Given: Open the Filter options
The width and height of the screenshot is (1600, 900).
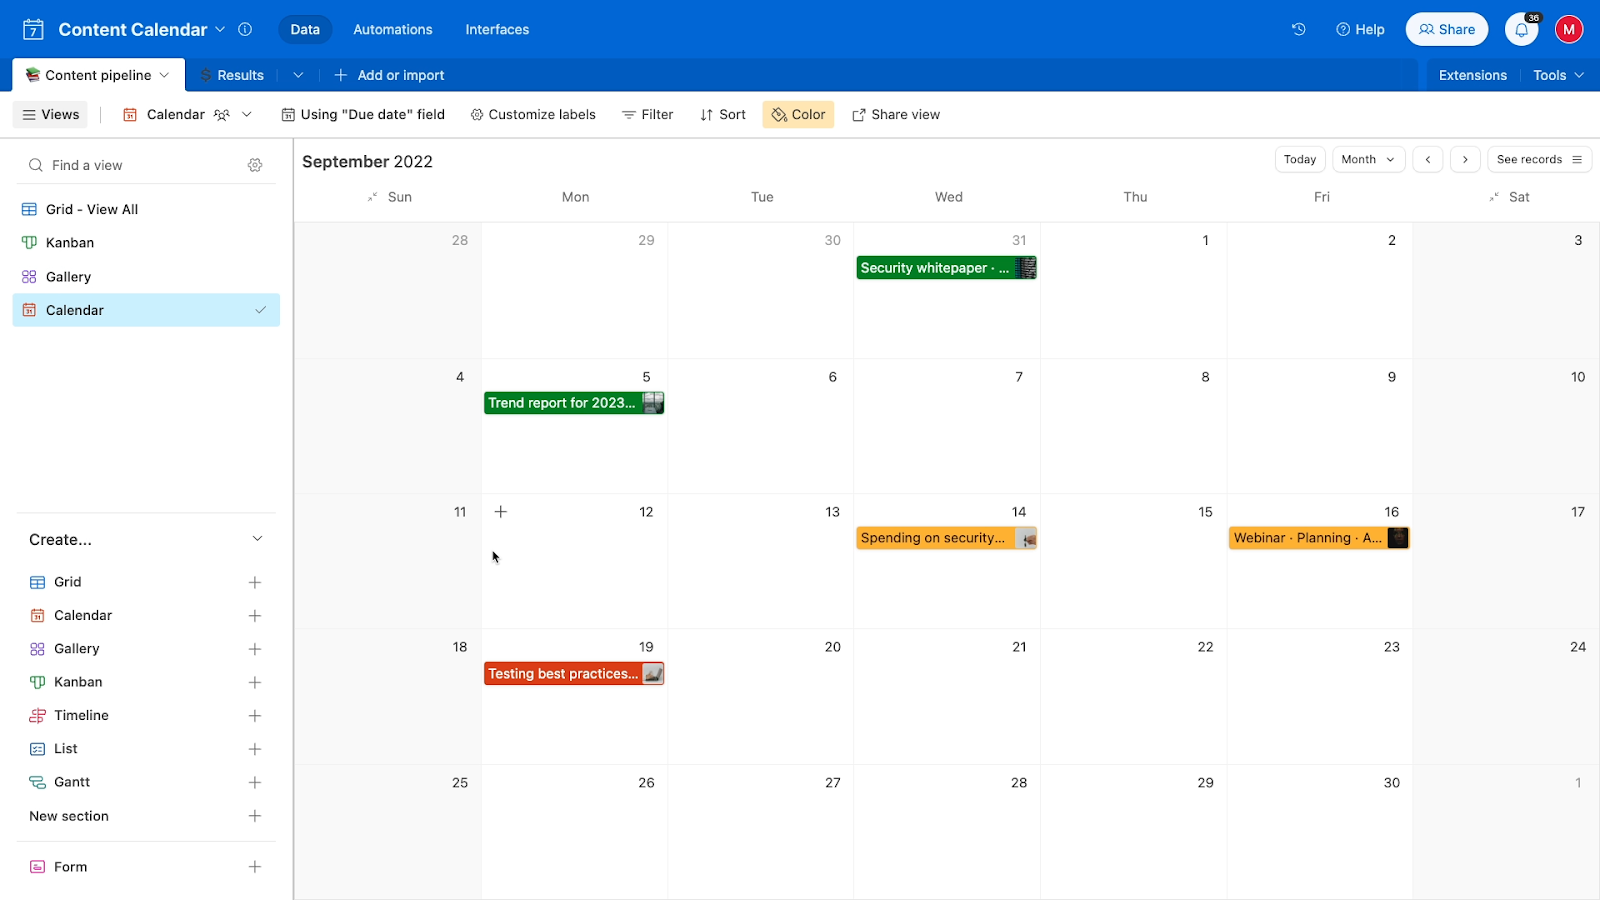Looking at the screenshot, I should (x=648, y=115).
